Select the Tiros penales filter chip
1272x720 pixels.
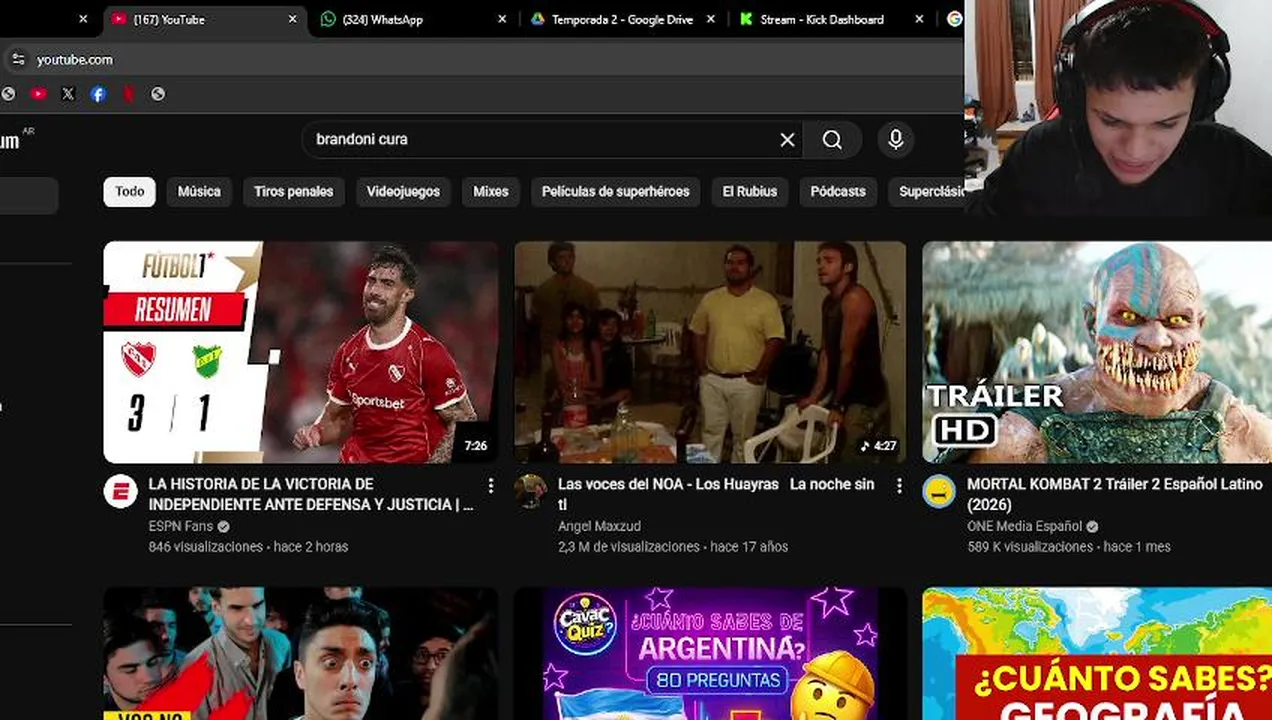click(294, 191)
